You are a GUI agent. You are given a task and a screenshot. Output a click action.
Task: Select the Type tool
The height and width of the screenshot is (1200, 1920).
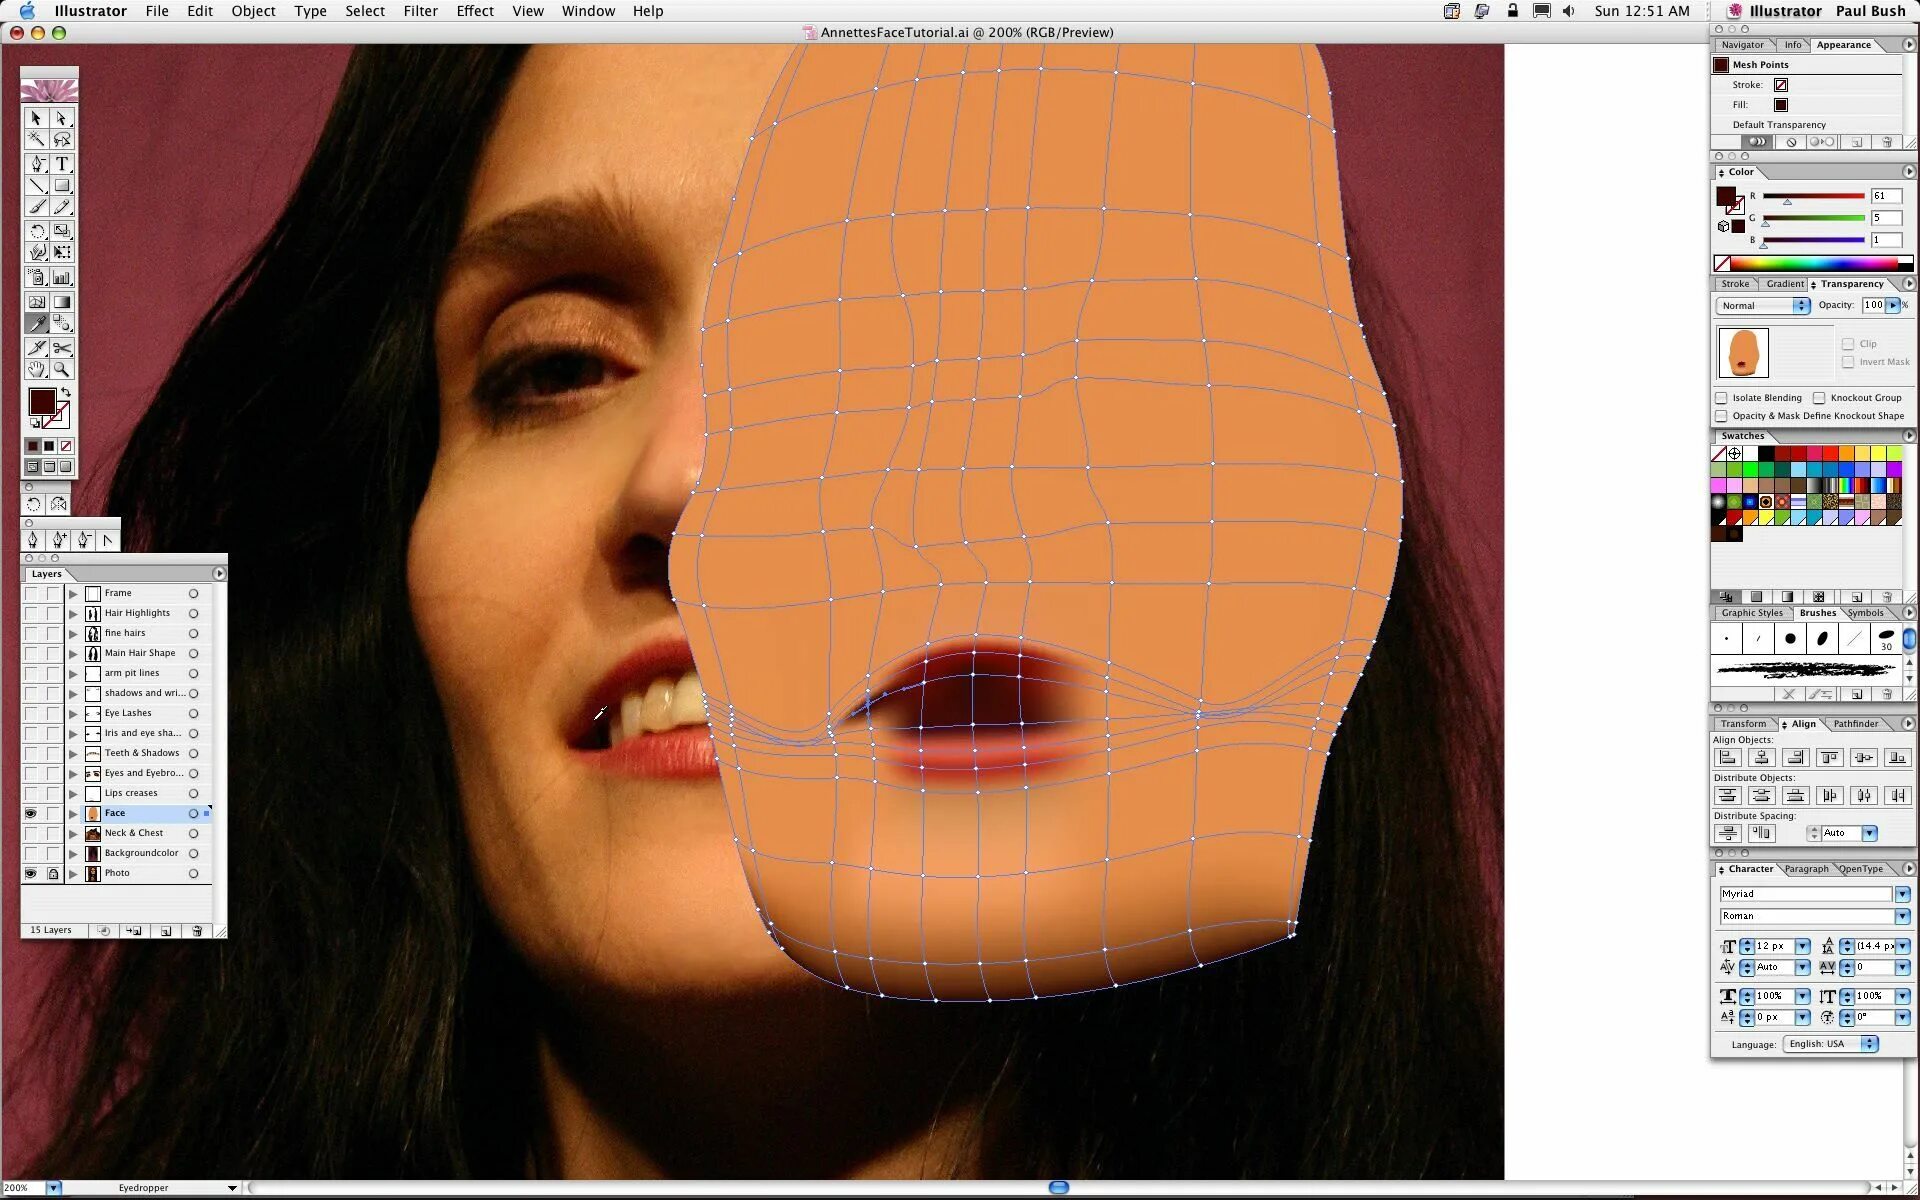tap(62, 164)
